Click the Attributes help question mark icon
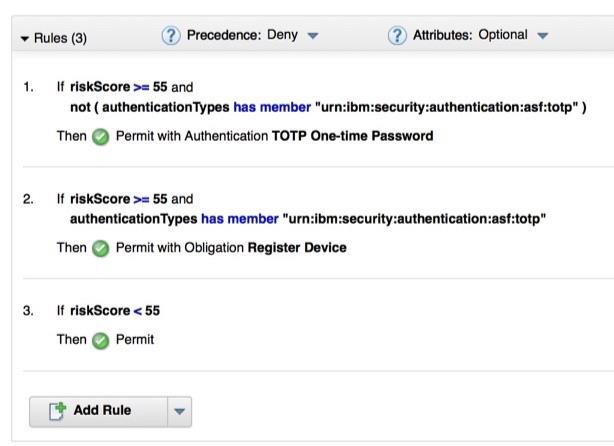614x446 pixels. click(x=398, y=36)
